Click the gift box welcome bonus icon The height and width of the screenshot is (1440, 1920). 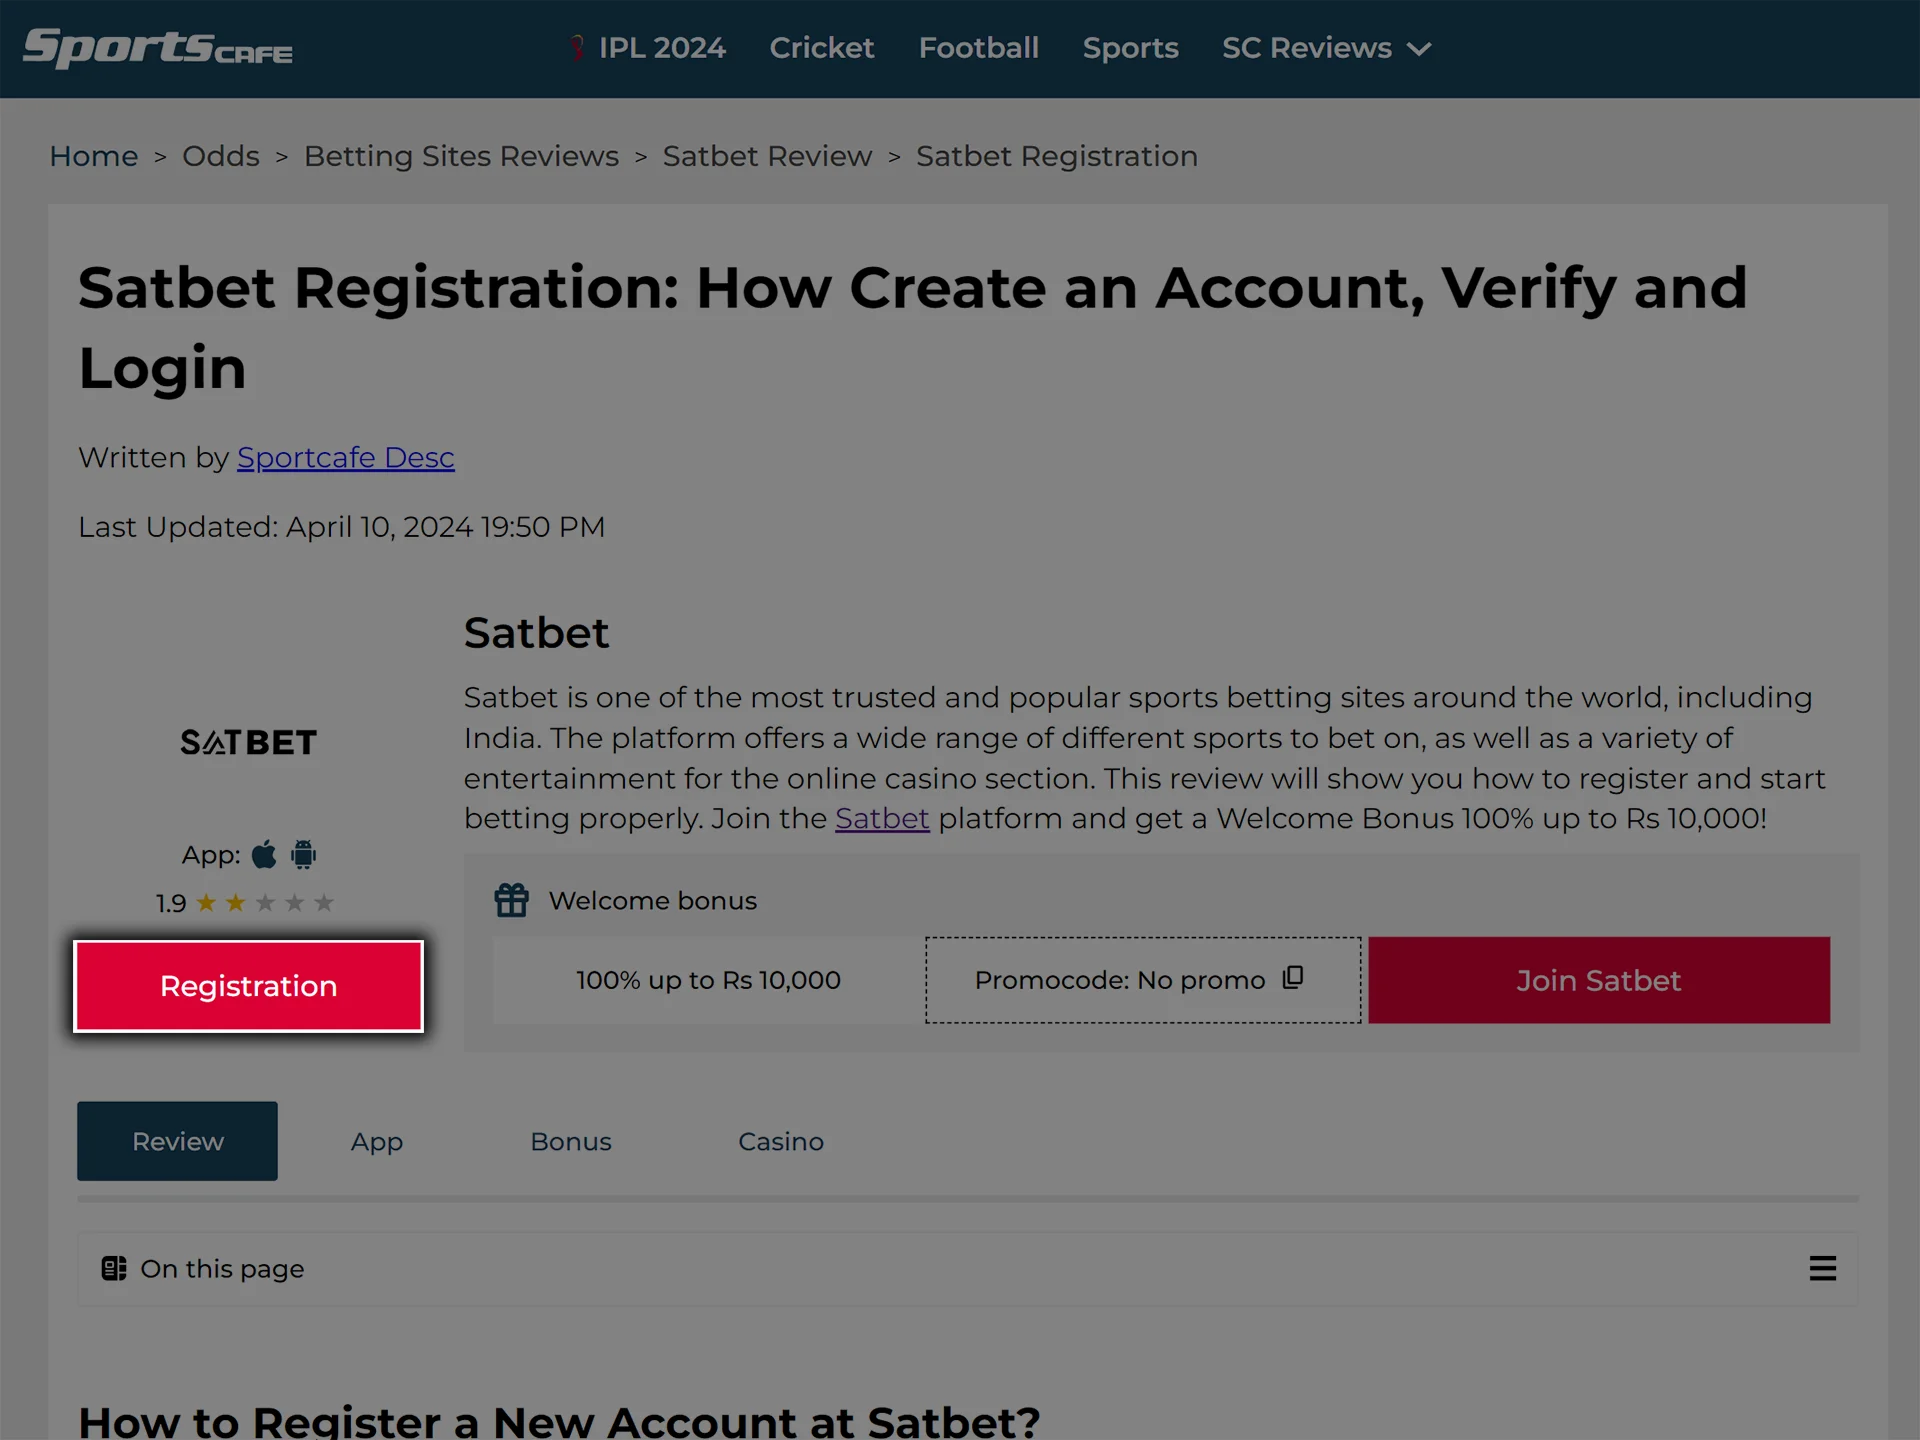click(x=513, y=898)
